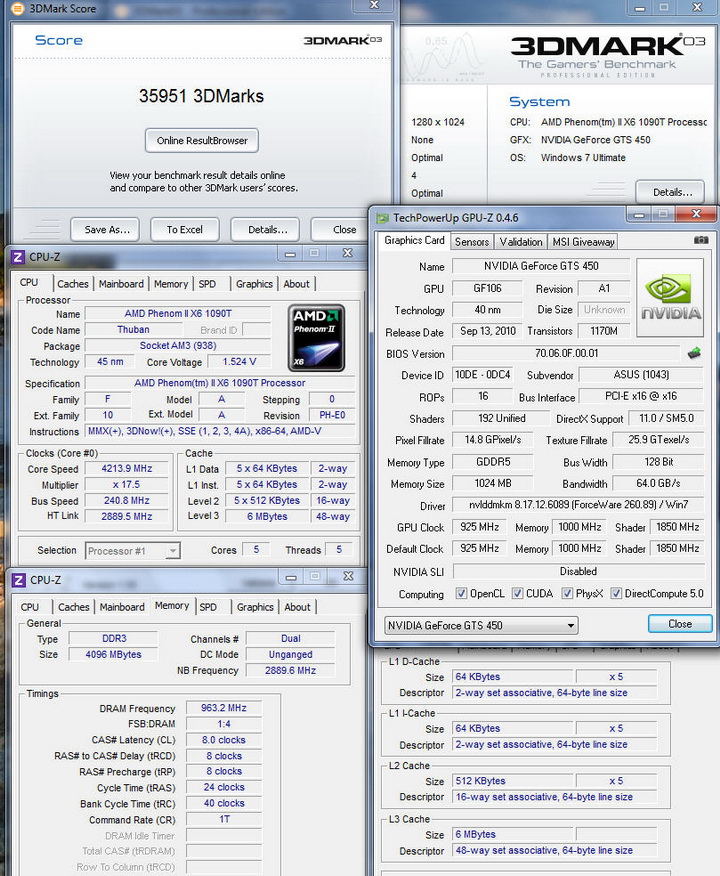Switch to the Sensors tab in GPU-Z
The image size is (720, 876).
pos(471,242)
